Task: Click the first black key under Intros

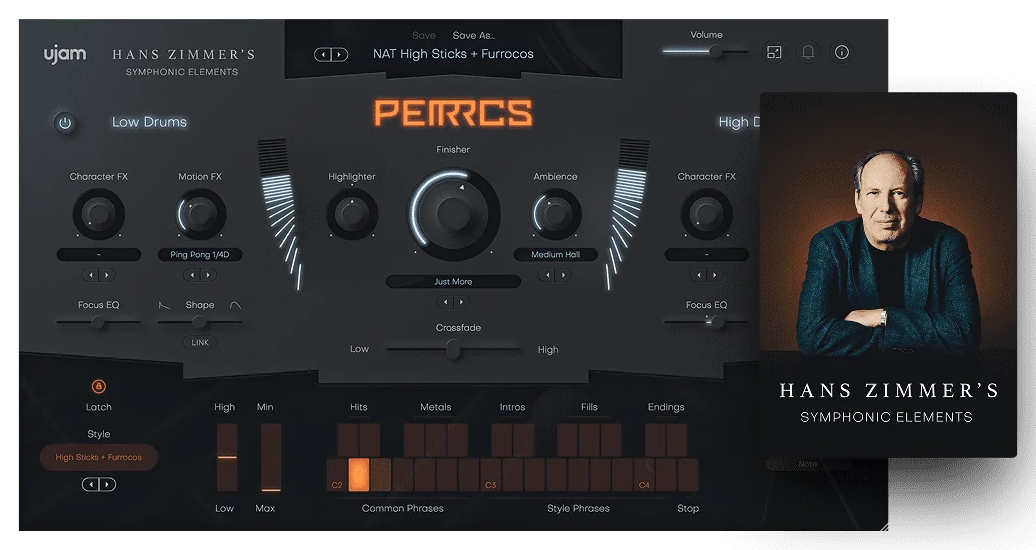Action: (501, 440)
